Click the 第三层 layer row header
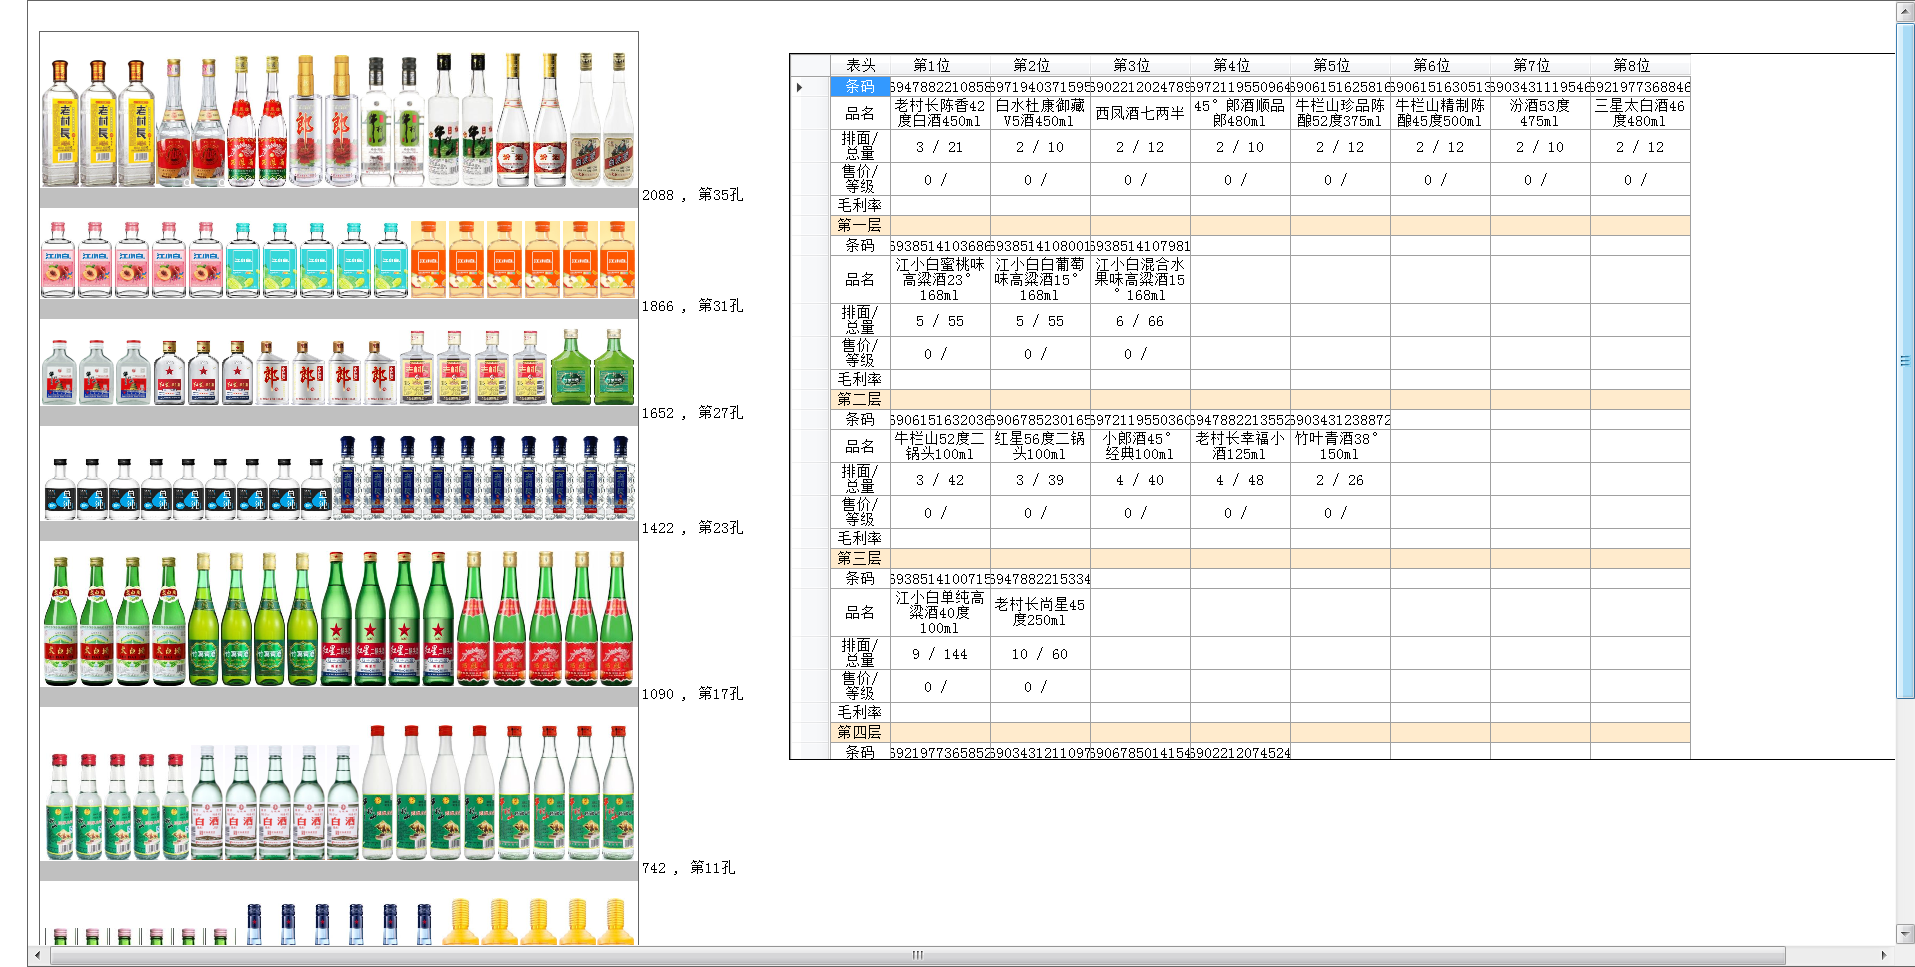The width and height of the screenshot is (1915, 967). click(859, 559)
